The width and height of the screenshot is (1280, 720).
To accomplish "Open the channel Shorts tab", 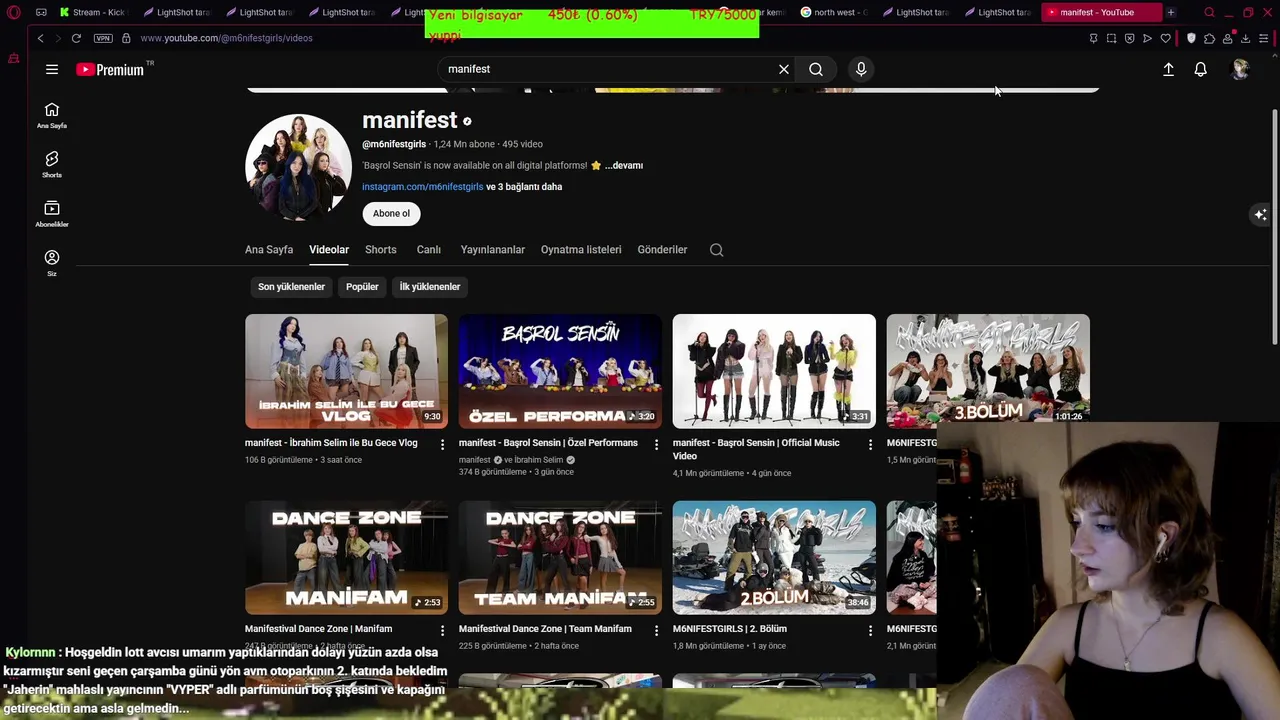I will 381,250.
